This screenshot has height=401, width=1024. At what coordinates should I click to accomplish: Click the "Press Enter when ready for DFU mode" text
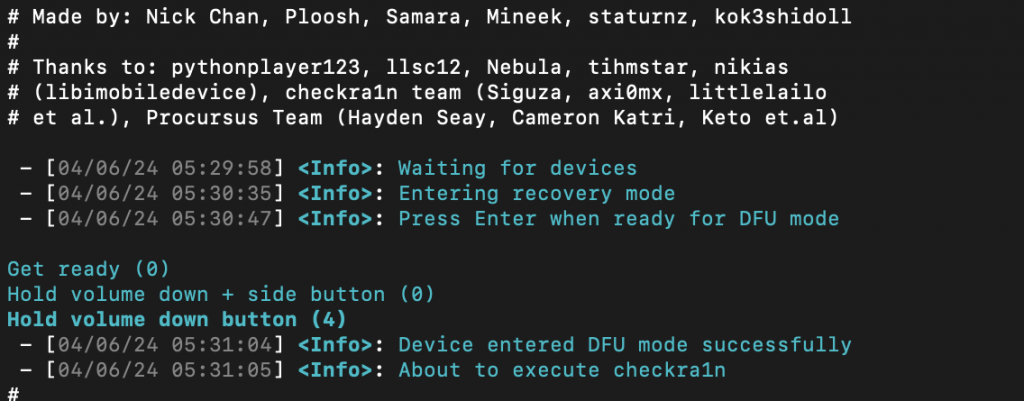pyautogui.click(x=618, y=218)
